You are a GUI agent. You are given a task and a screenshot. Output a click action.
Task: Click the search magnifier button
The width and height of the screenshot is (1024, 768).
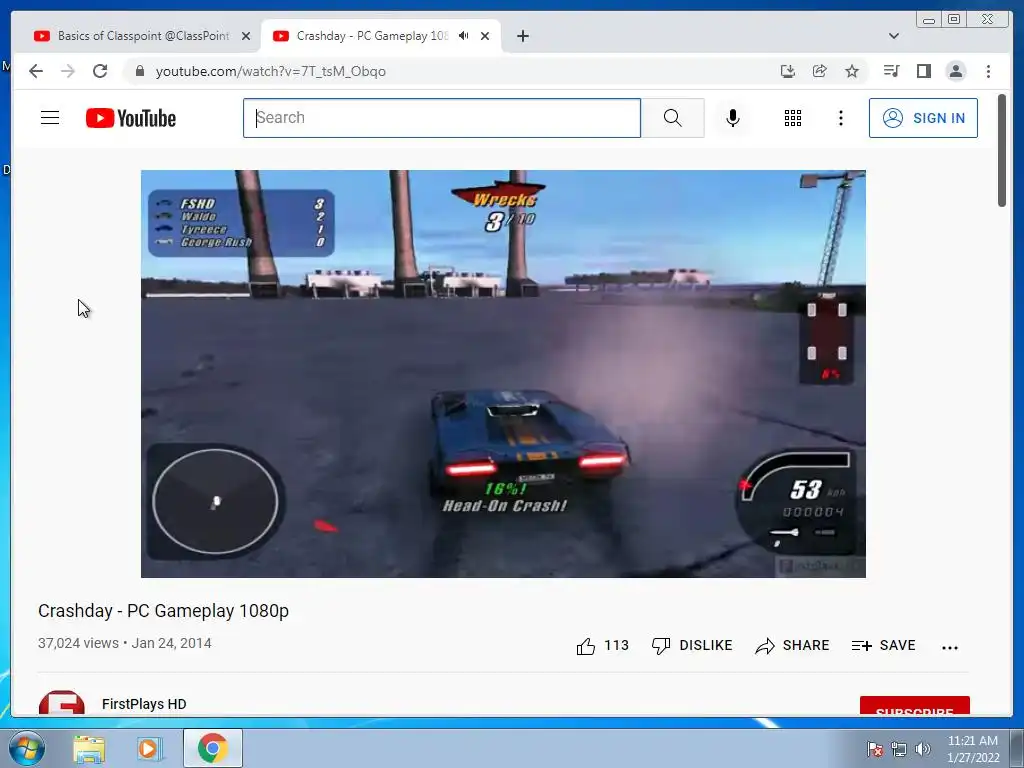pyautogui.click(x=673, y=118)
